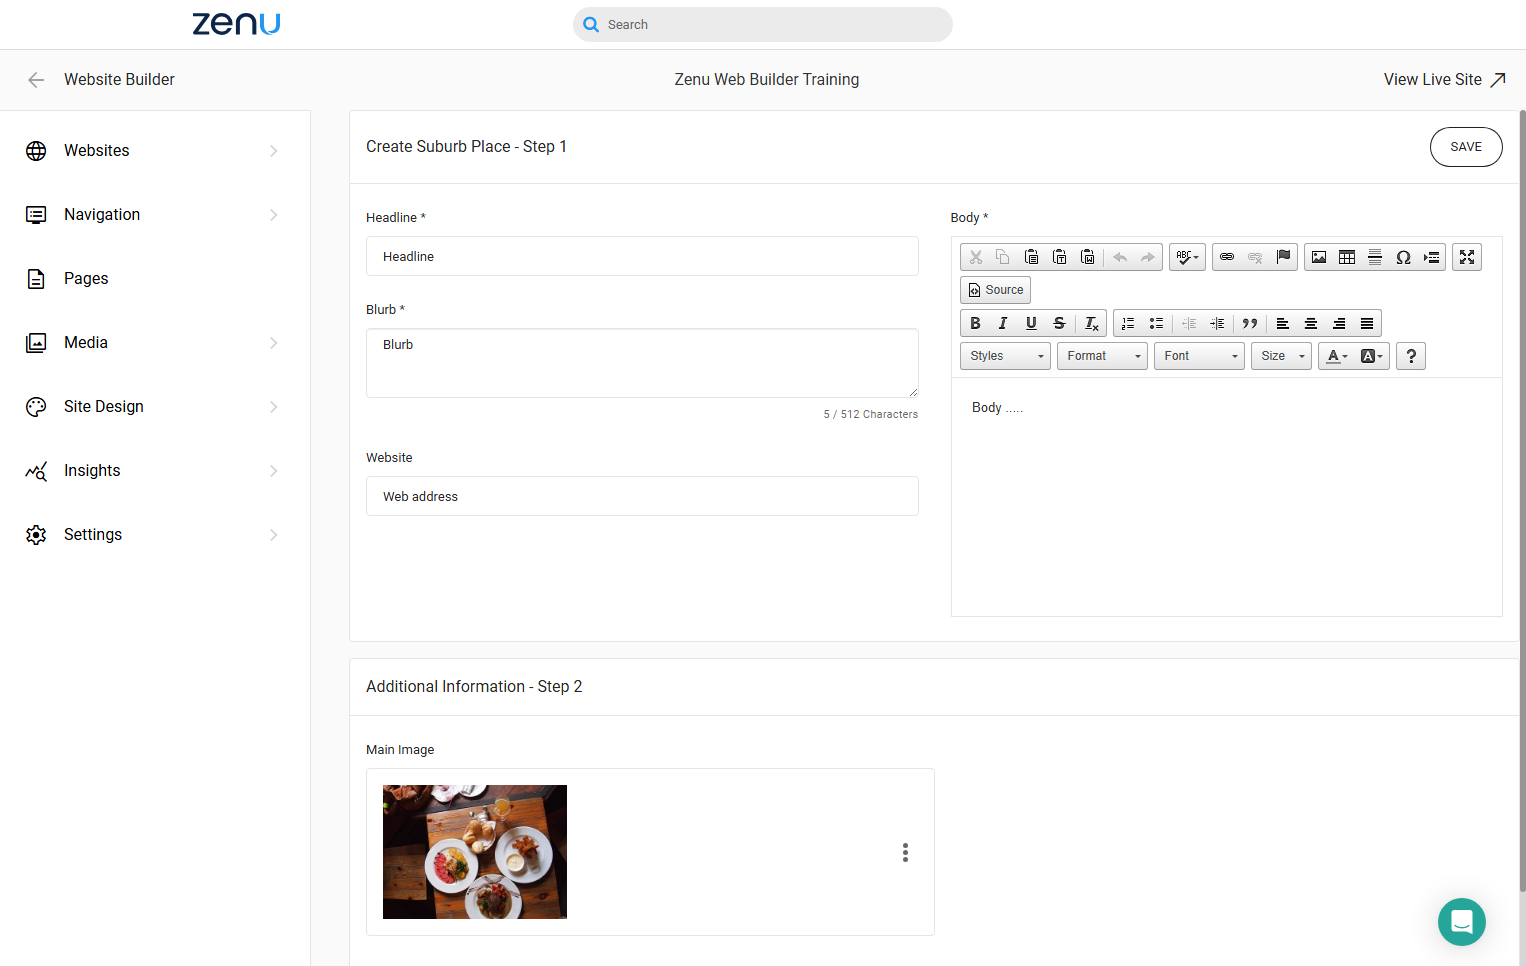Toggle italic text formatting
Image resolution: width=1526 pixels, height=966 pixels.
[1003, 323]
